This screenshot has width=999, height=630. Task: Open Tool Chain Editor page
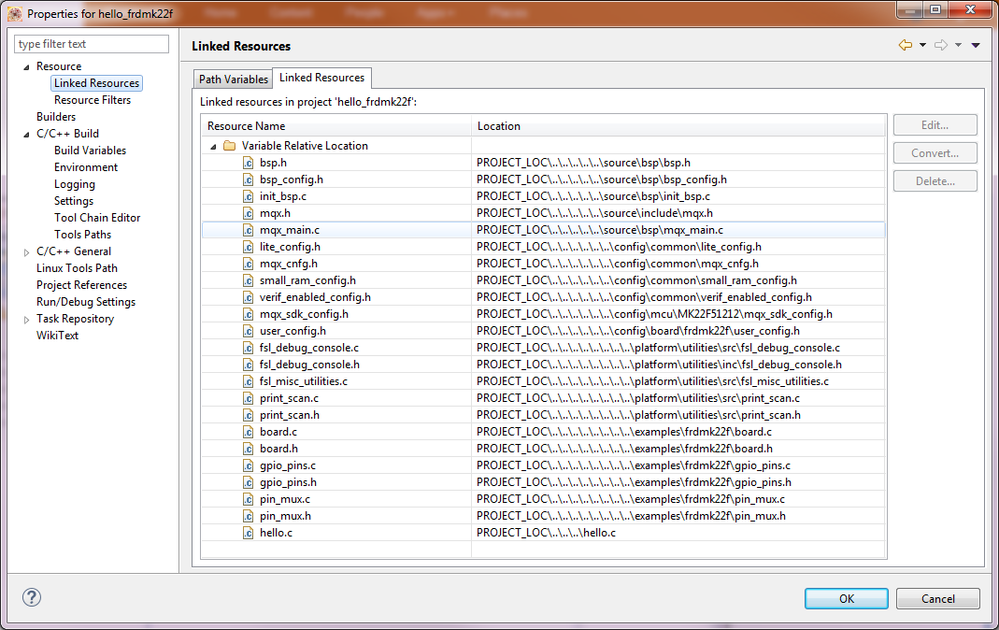tap(97, 218)
